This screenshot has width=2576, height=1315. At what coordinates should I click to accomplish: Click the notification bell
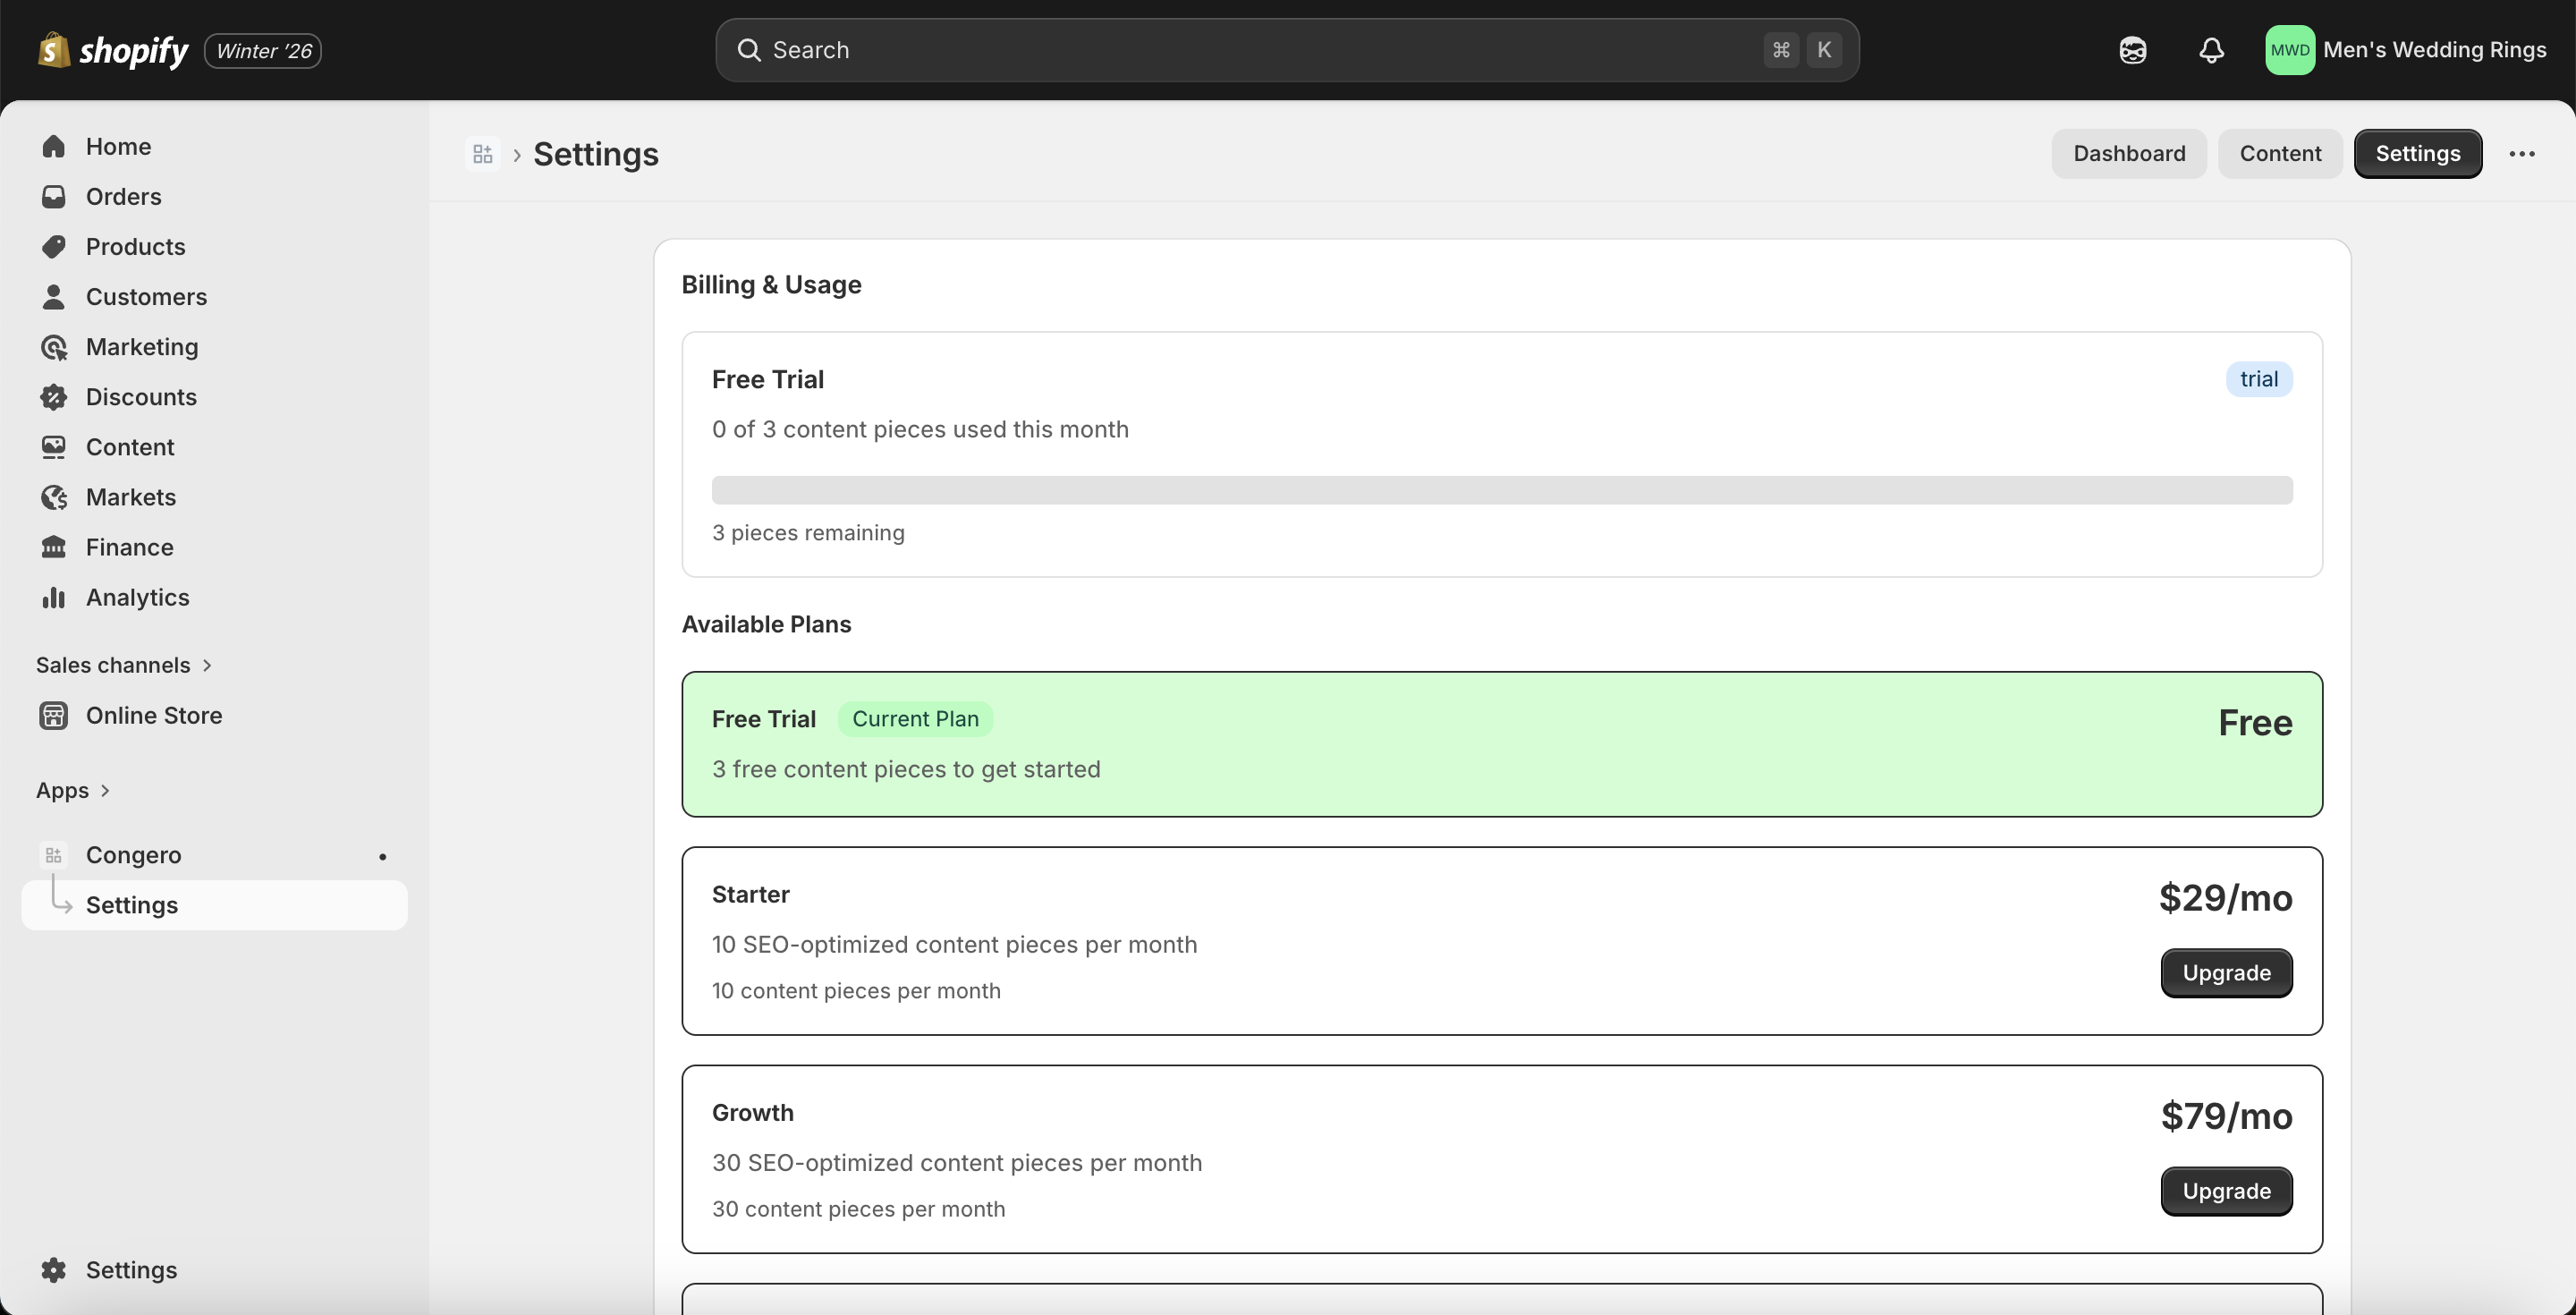click(2211, 49)
